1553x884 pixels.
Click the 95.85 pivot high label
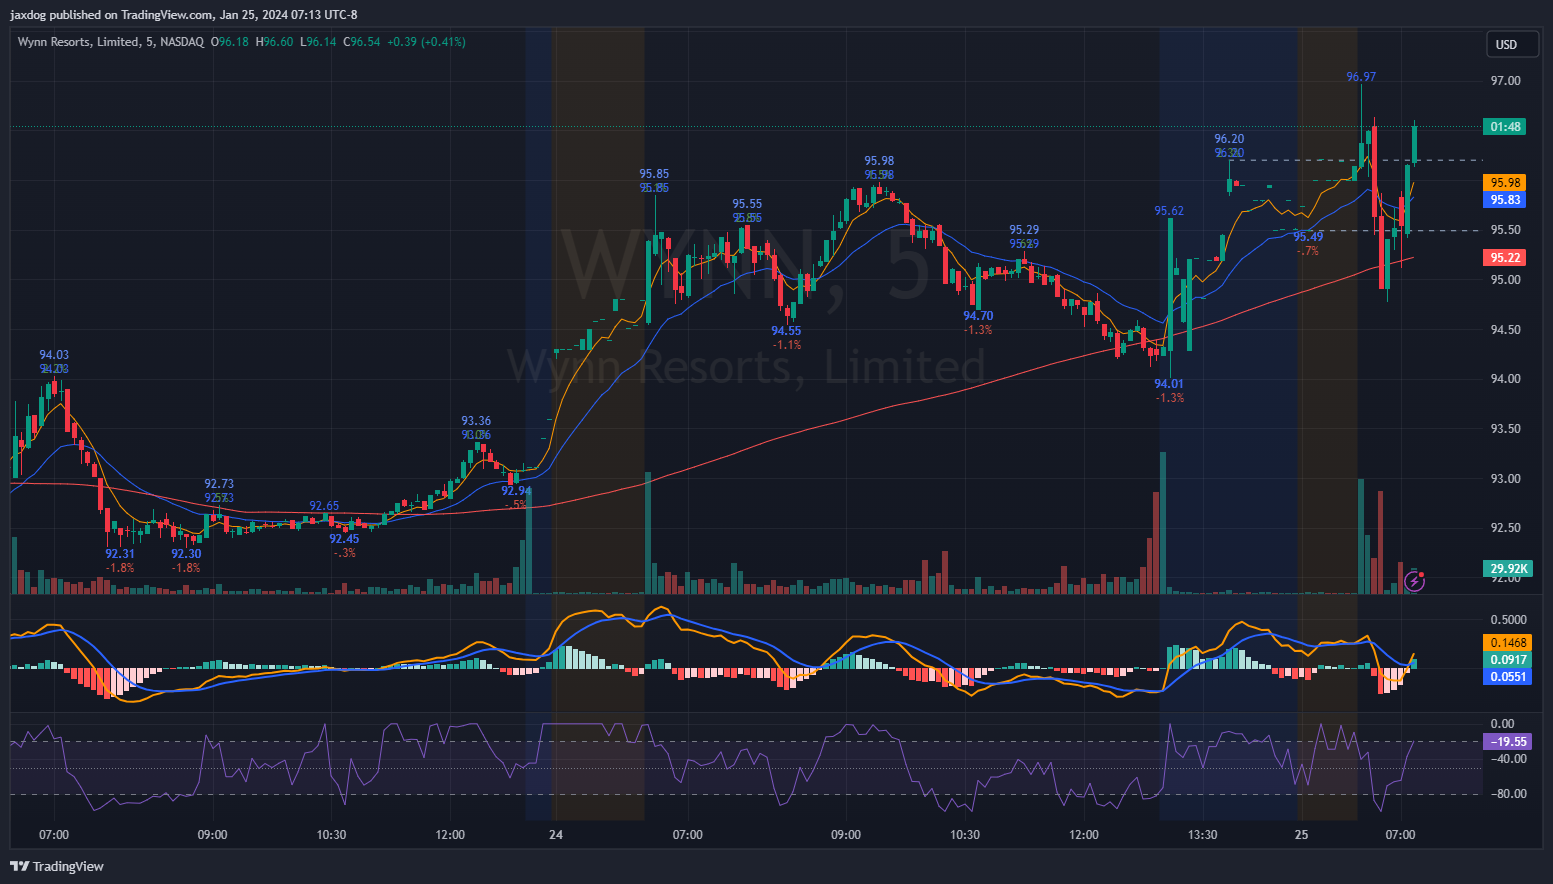(655, 174)
